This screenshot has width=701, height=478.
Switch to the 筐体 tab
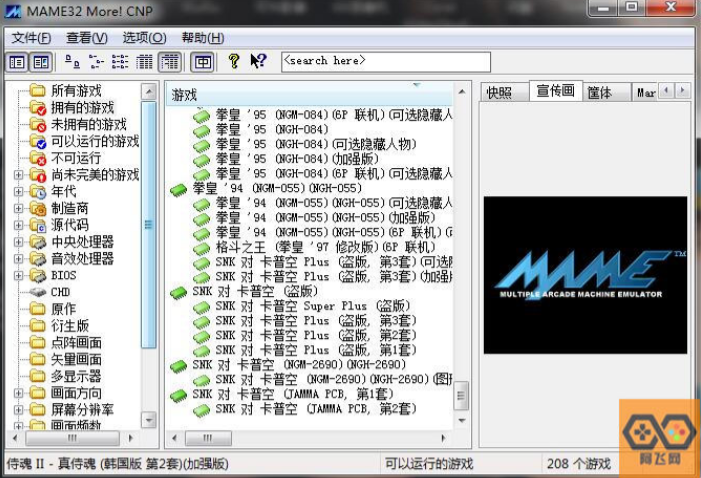pyautogui.click(x=606, y=92)
